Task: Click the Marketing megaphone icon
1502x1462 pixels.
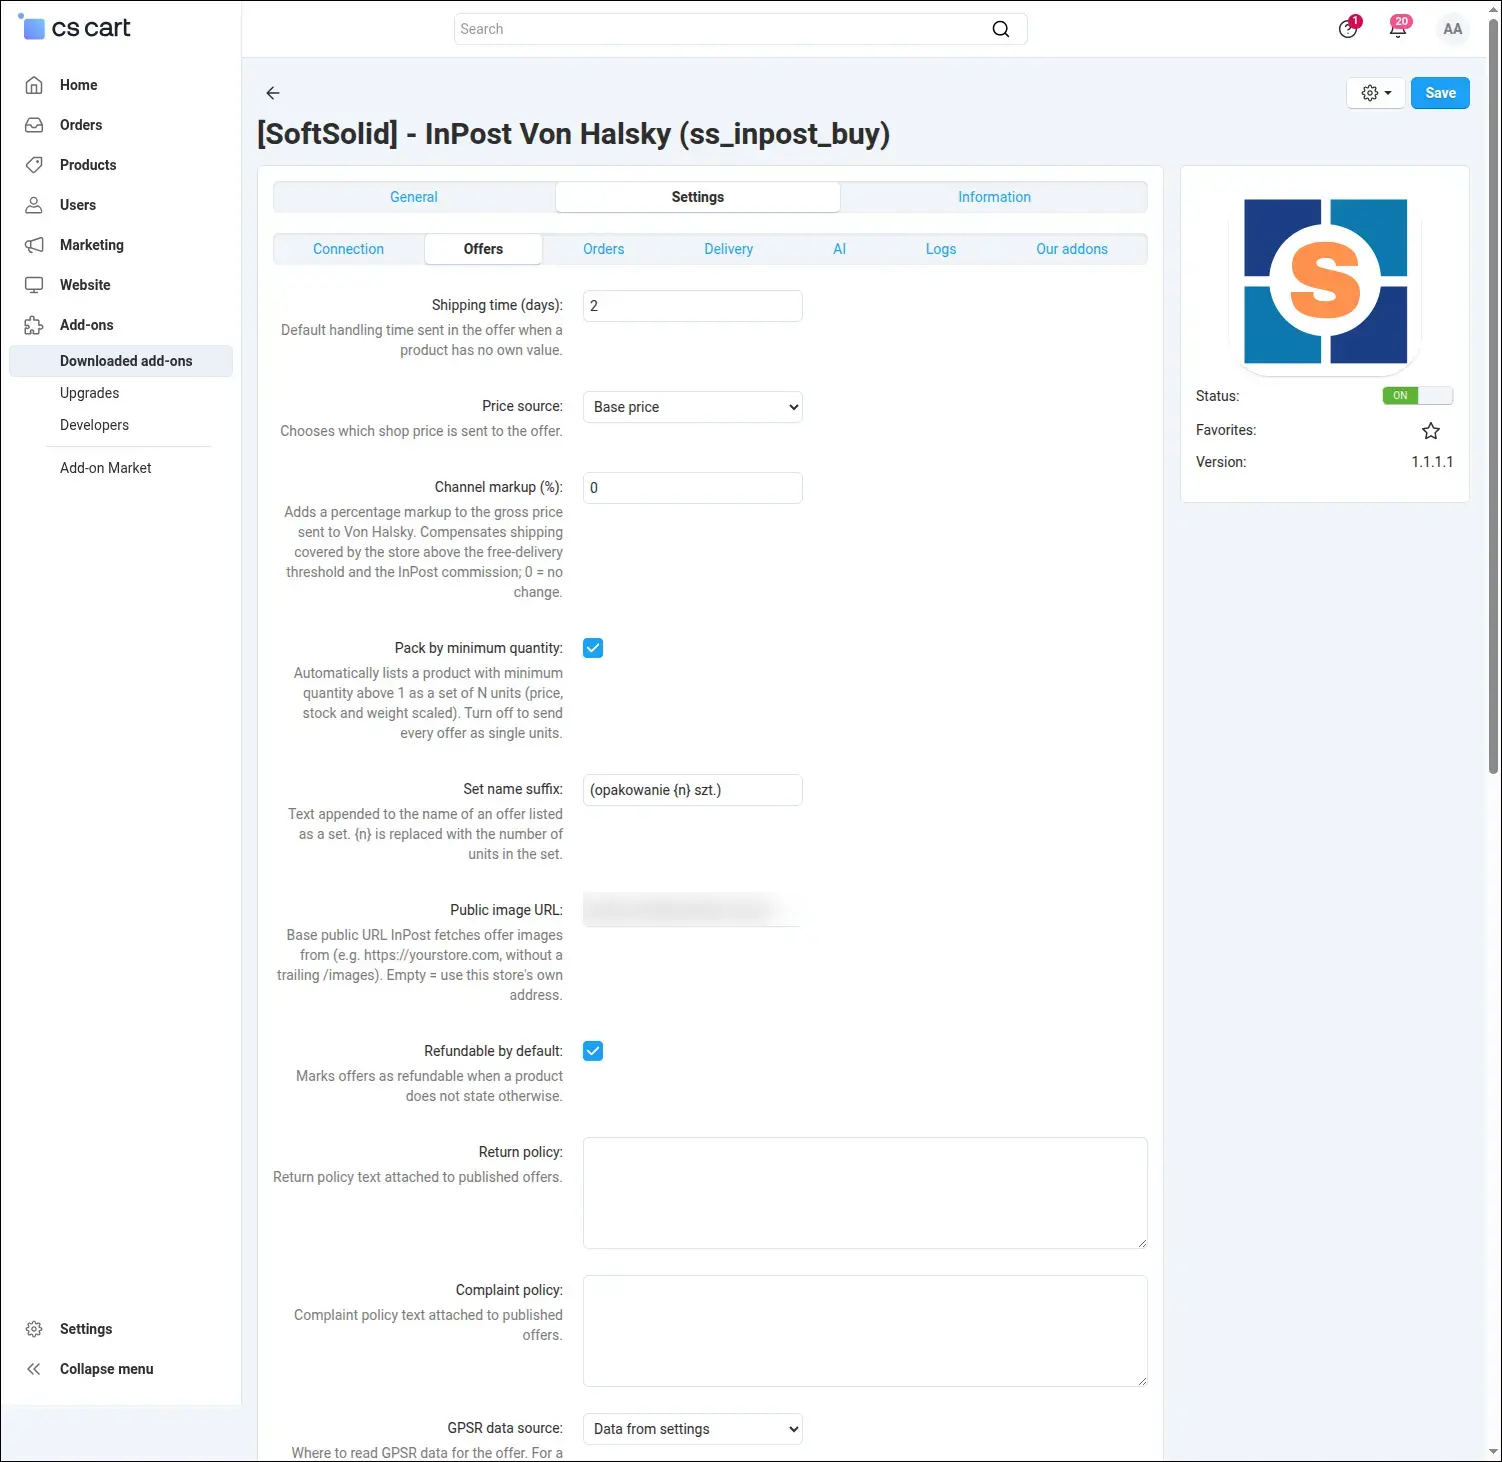Action: pos(34,245)
